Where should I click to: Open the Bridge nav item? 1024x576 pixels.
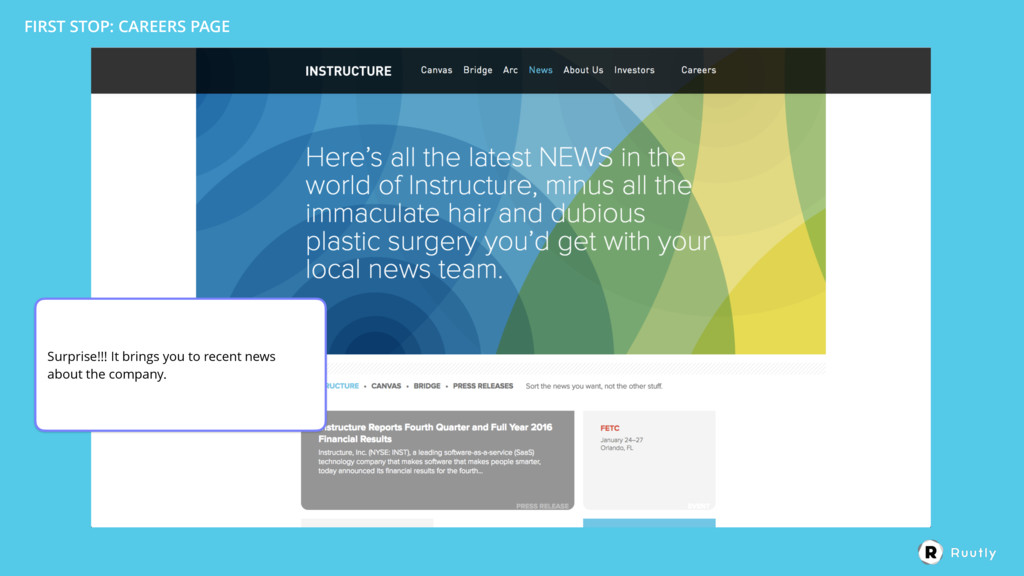coord(477,70)
